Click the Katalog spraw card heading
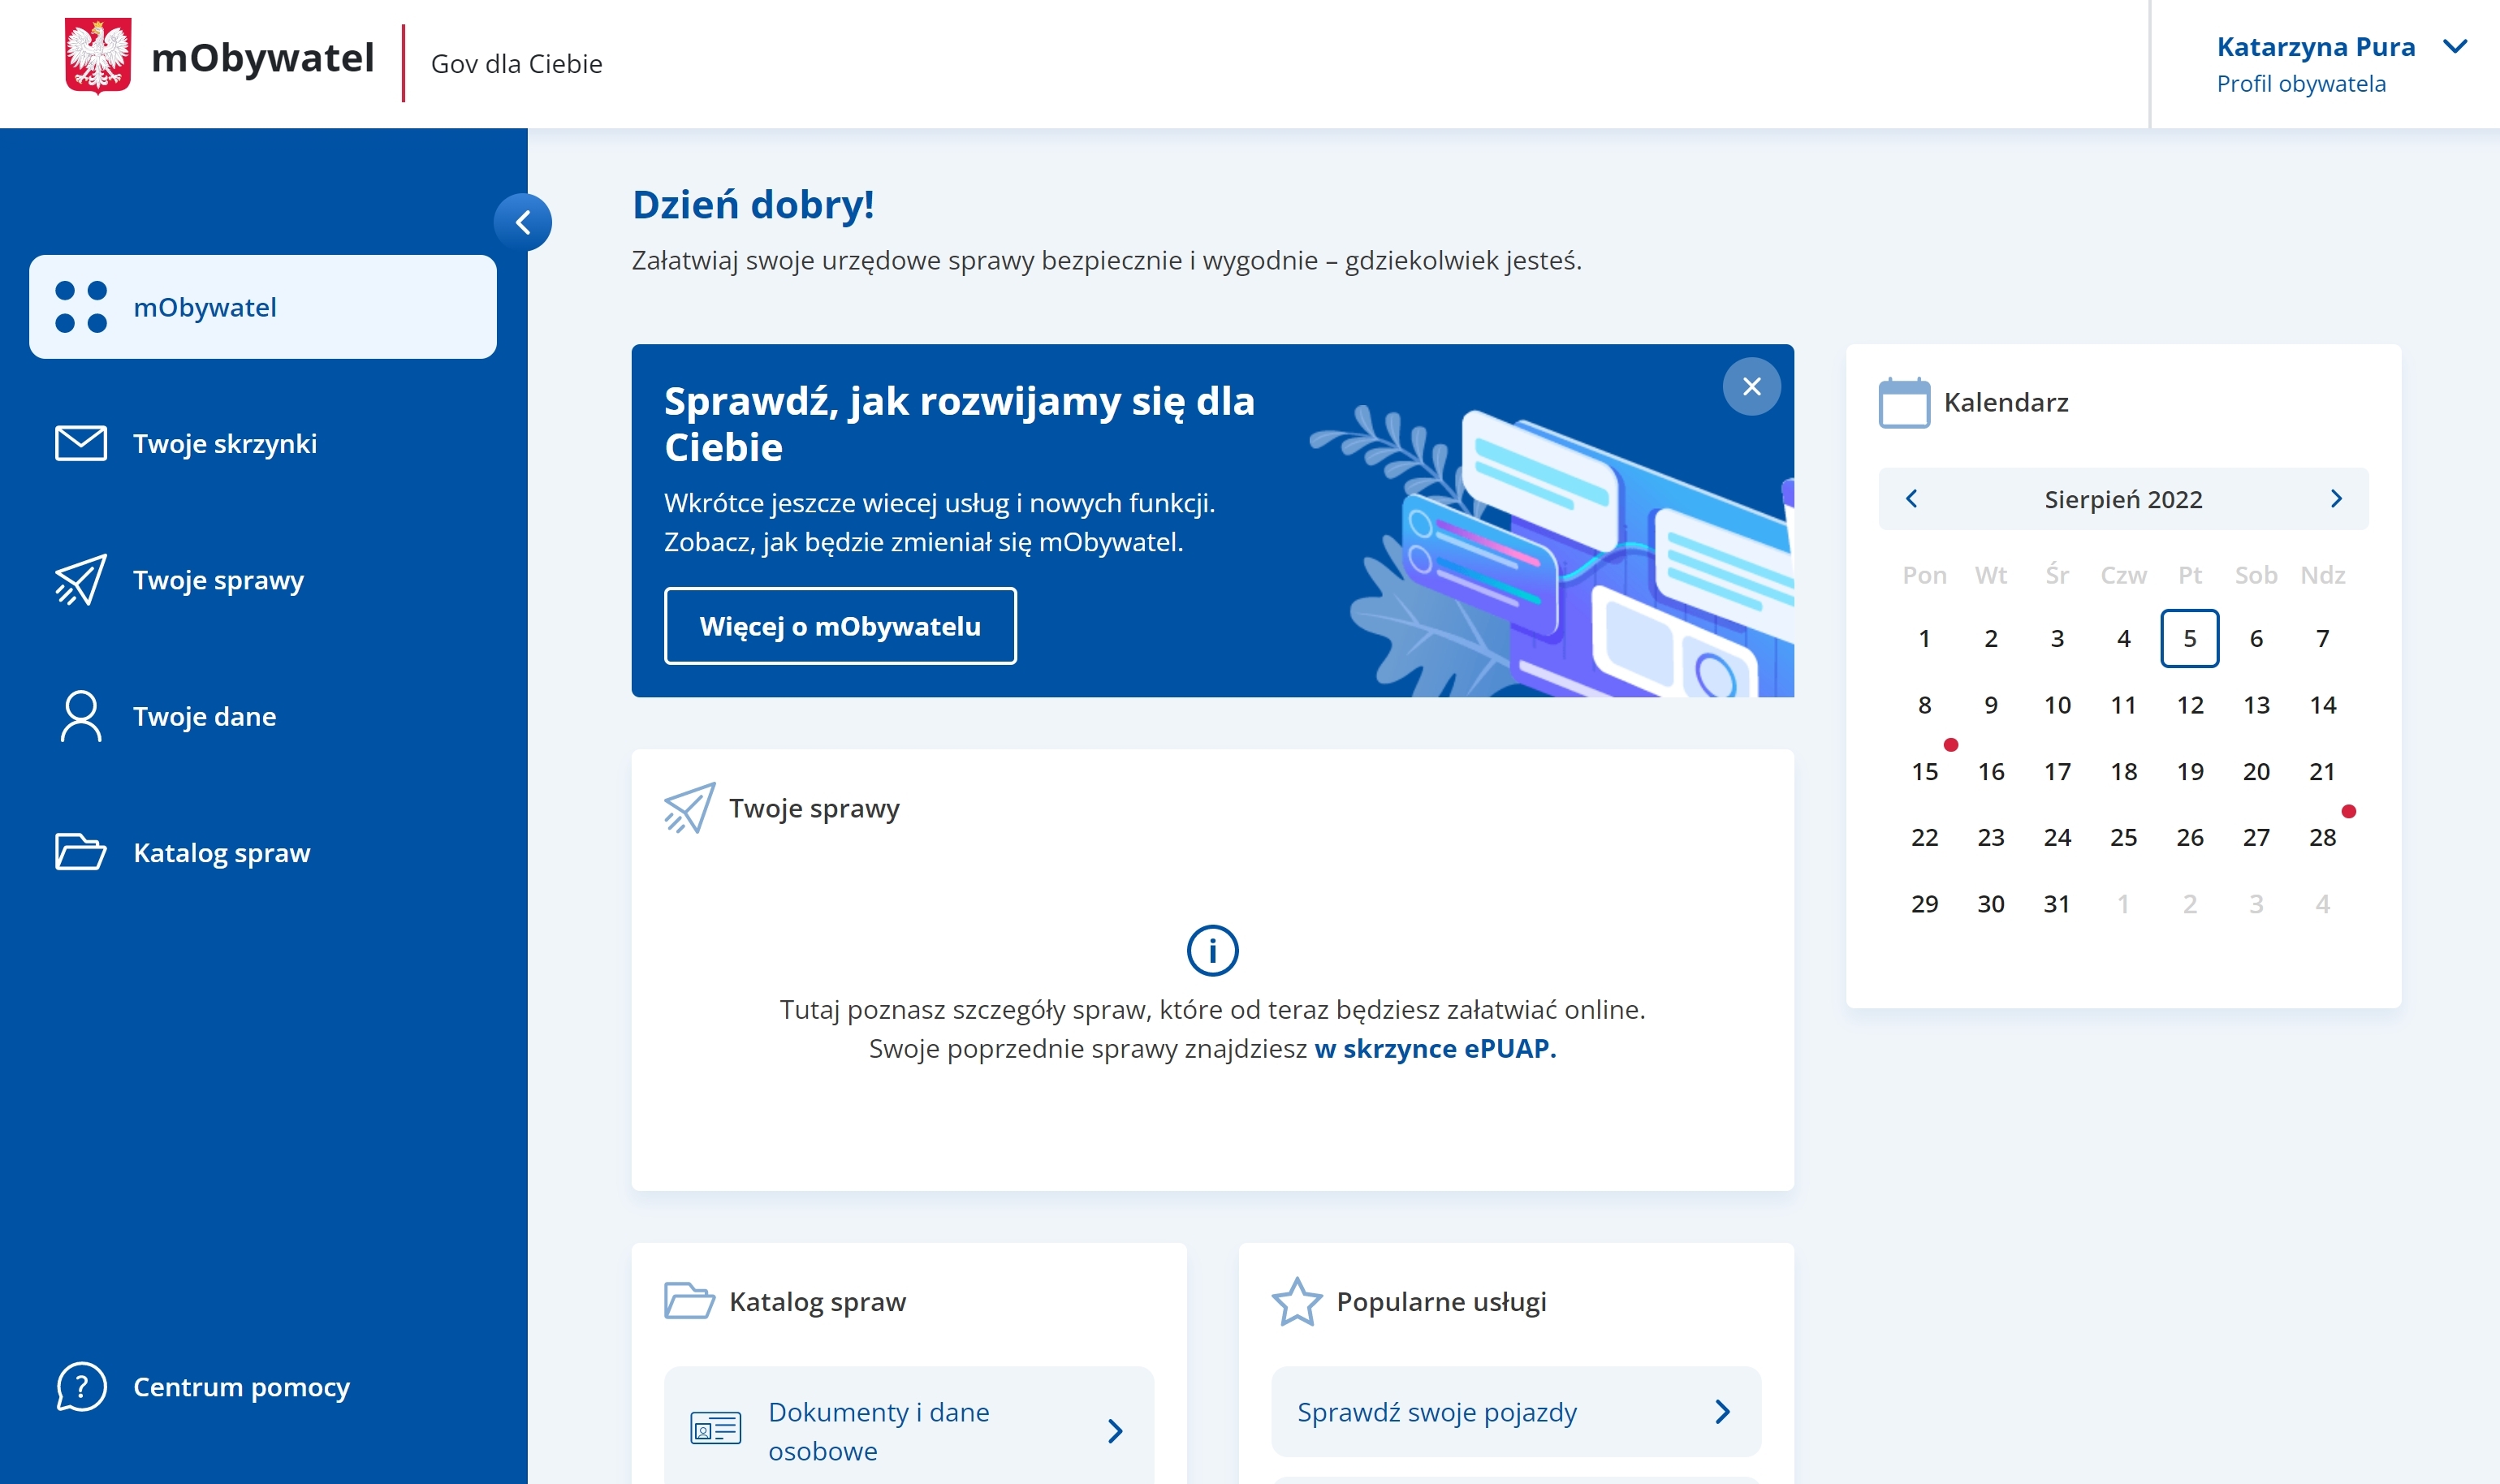2500x1484 pixels. pyautogui.click(x=817, y=1301)
